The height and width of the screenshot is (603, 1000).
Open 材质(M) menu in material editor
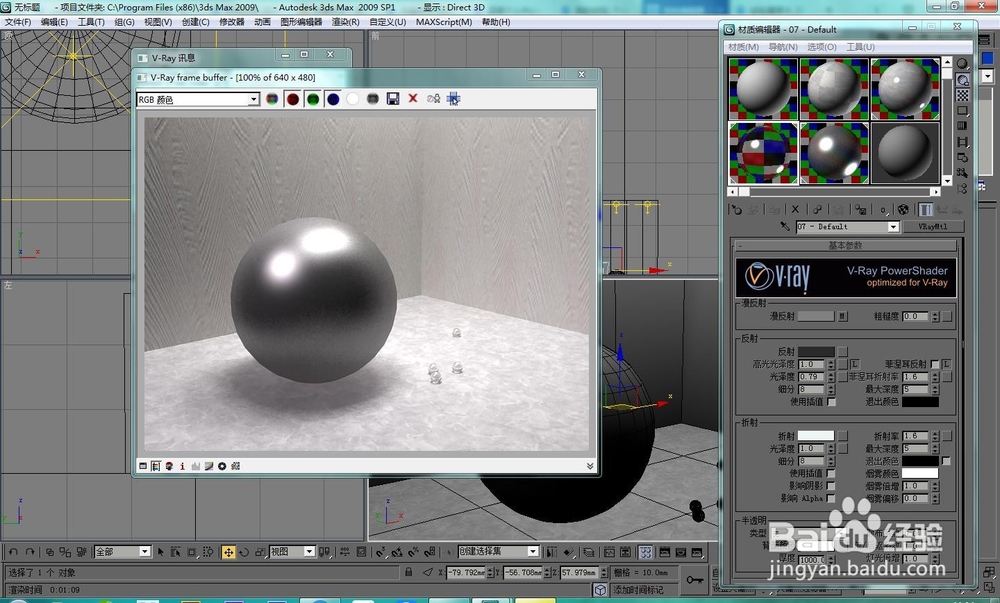[743, 47]
